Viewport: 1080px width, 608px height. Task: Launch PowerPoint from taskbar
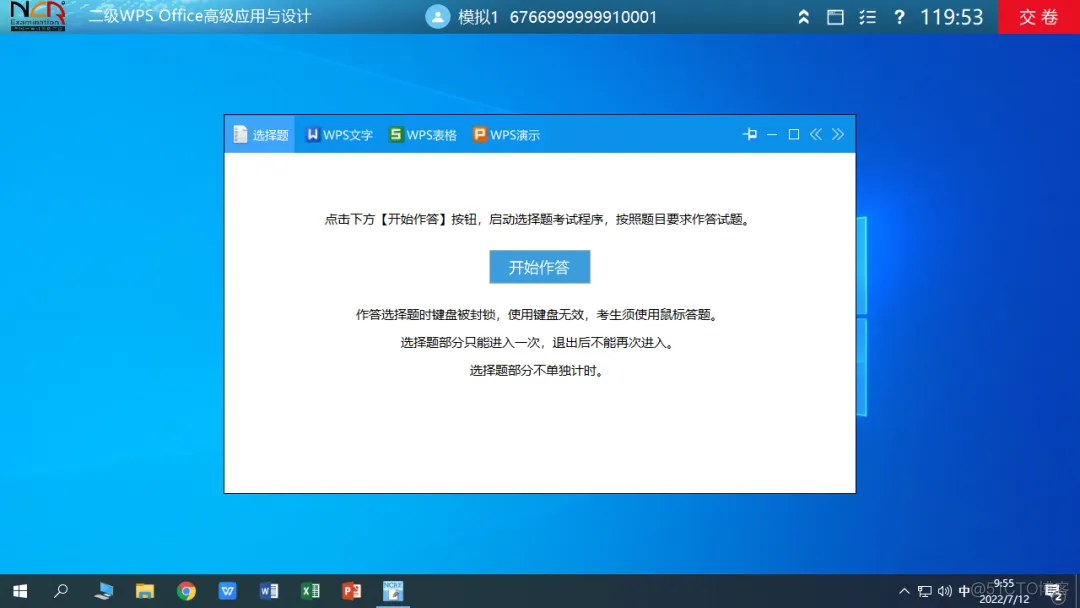pos(351,591)
